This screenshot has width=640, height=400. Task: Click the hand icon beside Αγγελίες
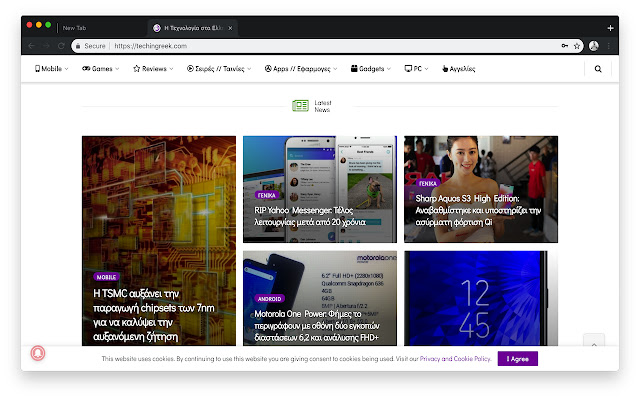tap(445, 69)
